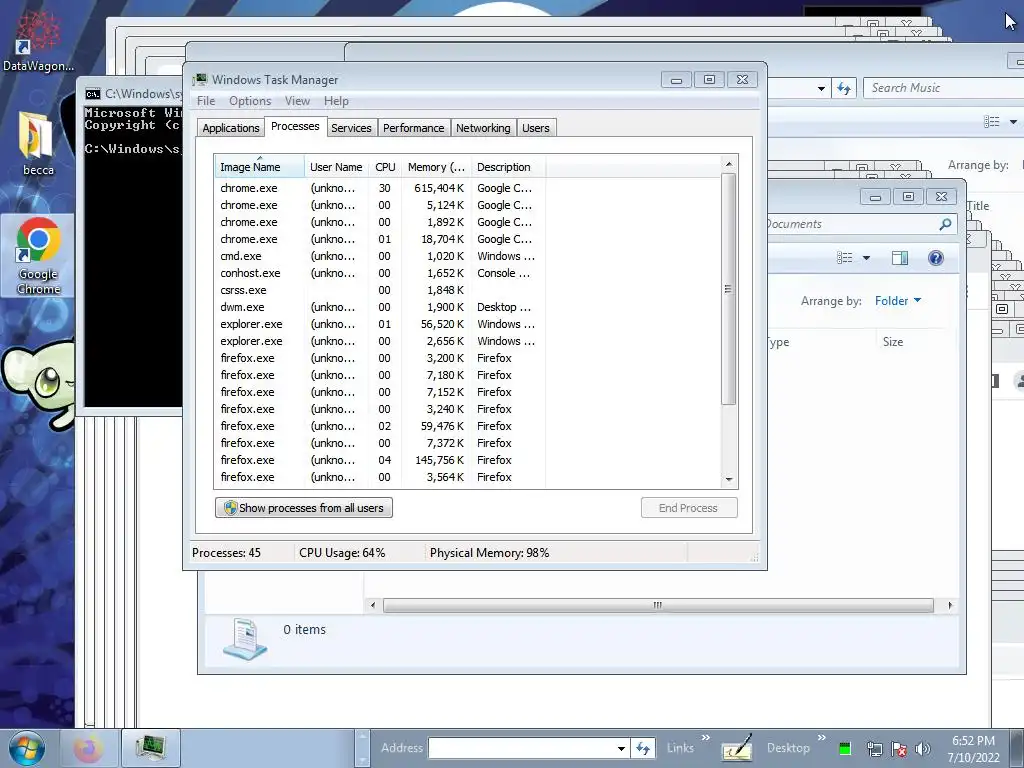This screenshot has height=768, width=1024.
Task: Open Action Center flag tray icon
Action: click(x=899, y=748)
